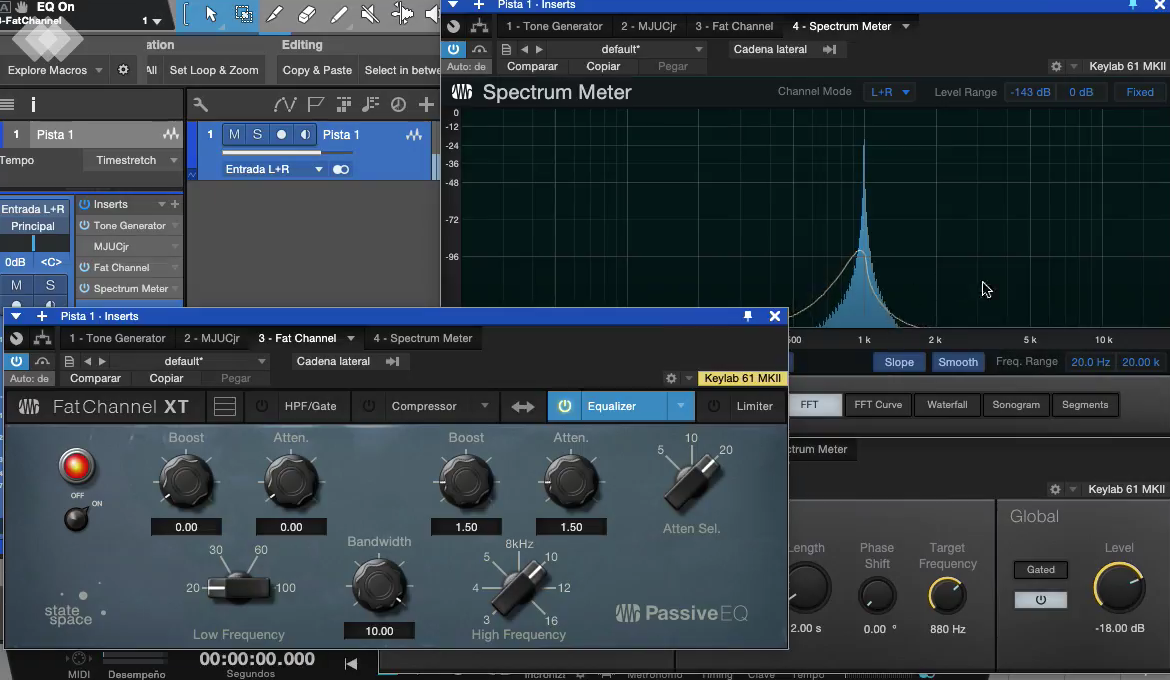Switch to 2 - MJUCjr tab in Fat Channel window
Viewport: 1170px width, 680px height.
click(212, 338)
